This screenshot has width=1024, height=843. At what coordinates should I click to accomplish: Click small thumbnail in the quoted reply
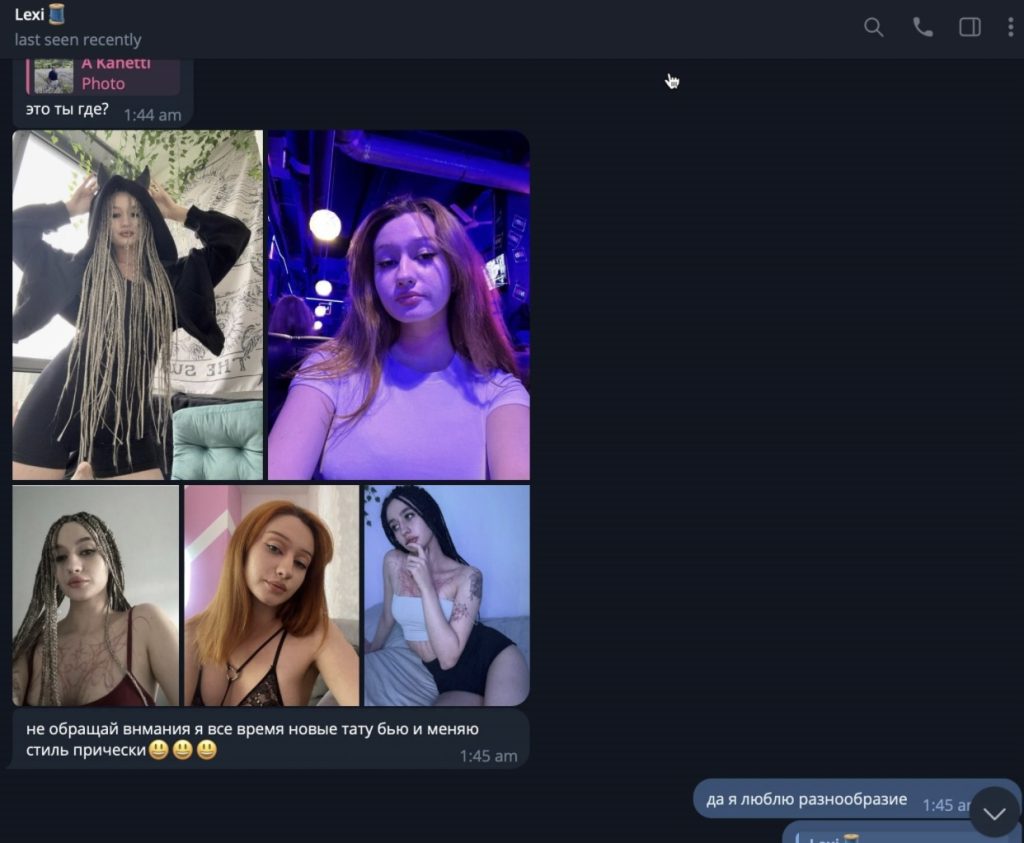(54, 76)
